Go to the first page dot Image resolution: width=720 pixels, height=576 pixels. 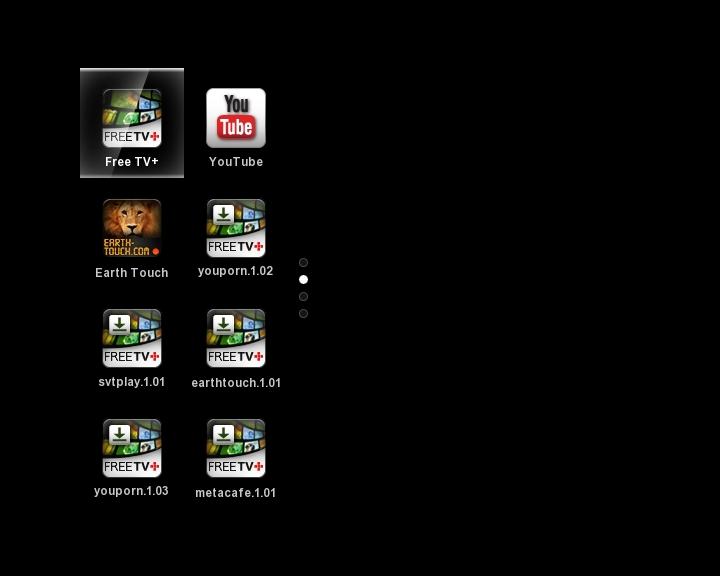point(304,262)
